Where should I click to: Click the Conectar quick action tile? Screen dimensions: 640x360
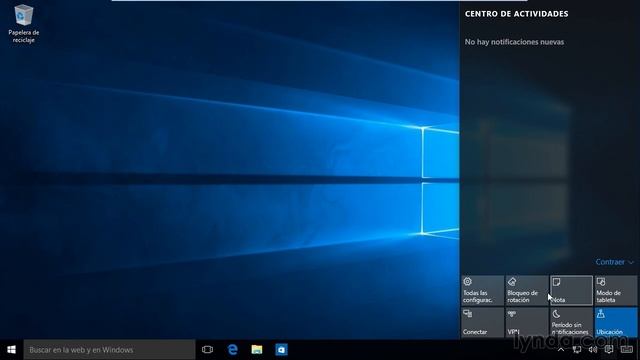click(x=482, y=322)
